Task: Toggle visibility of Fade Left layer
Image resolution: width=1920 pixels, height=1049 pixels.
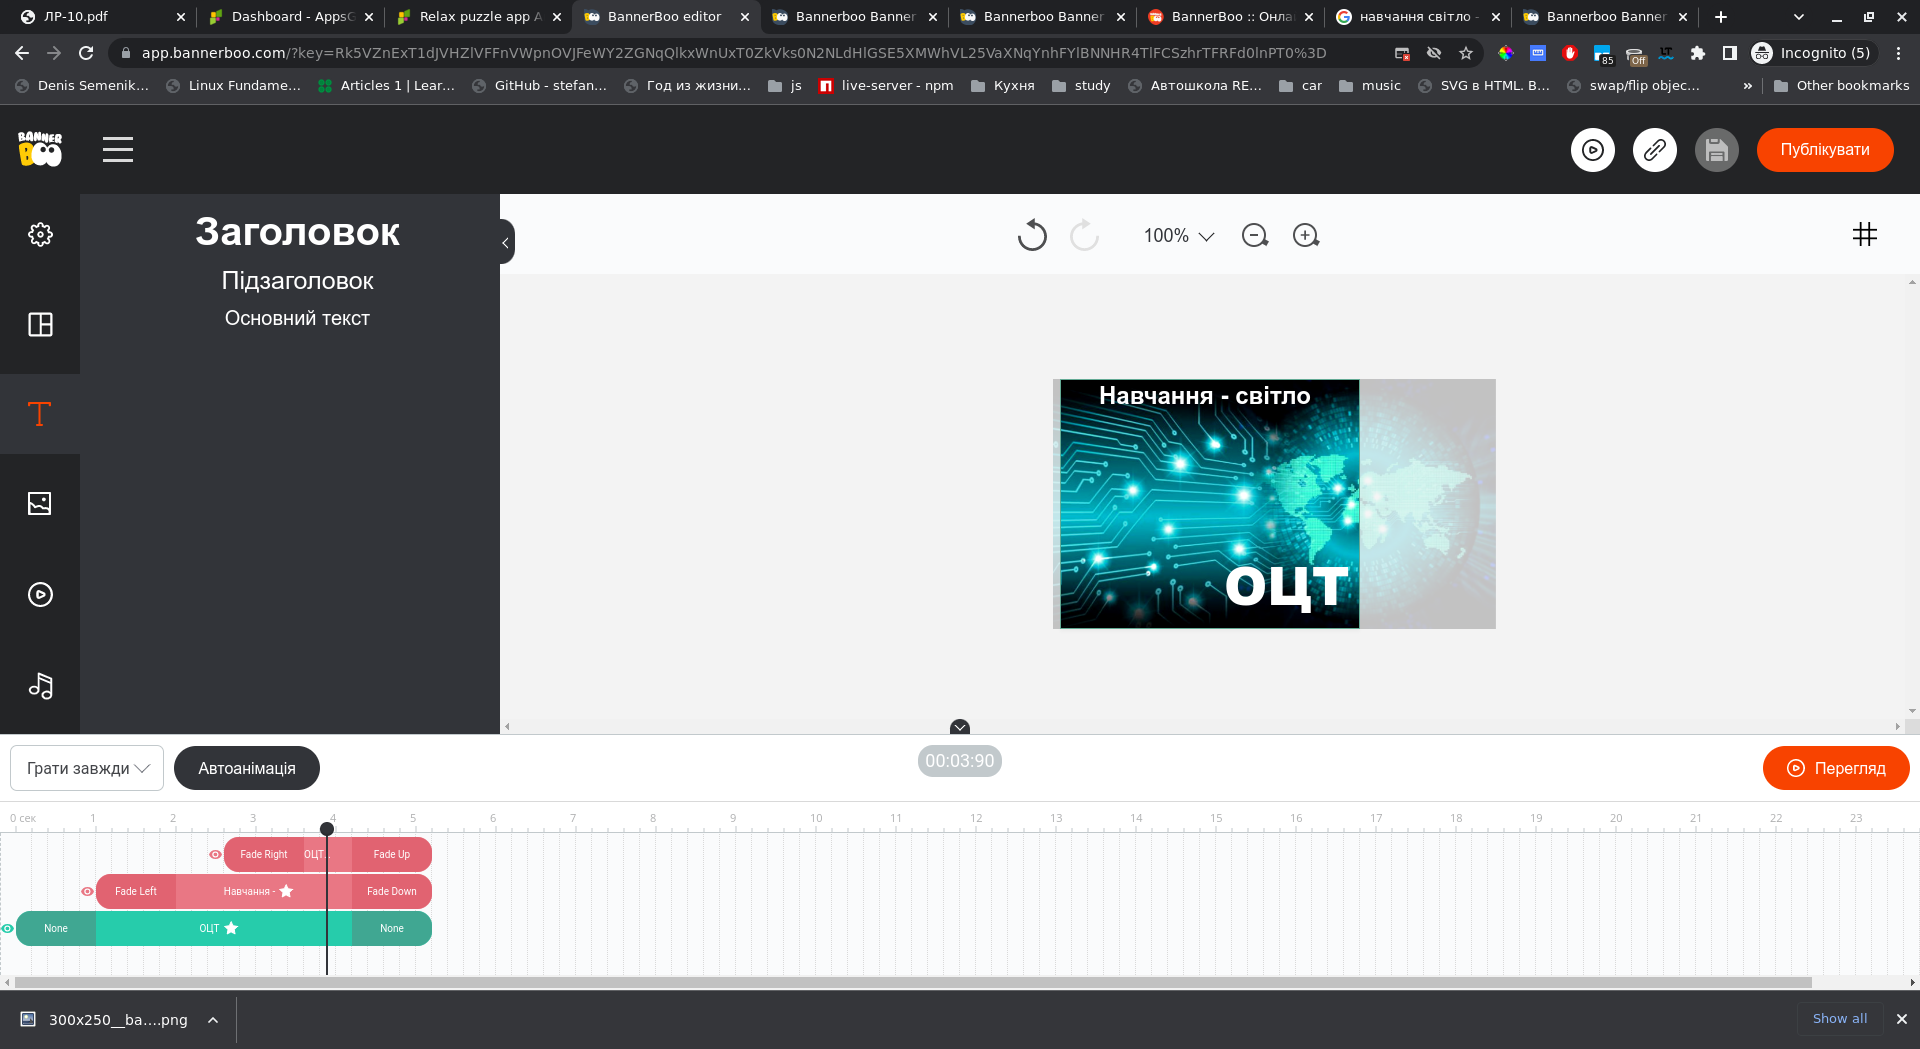Action: (x=87, y=892)
